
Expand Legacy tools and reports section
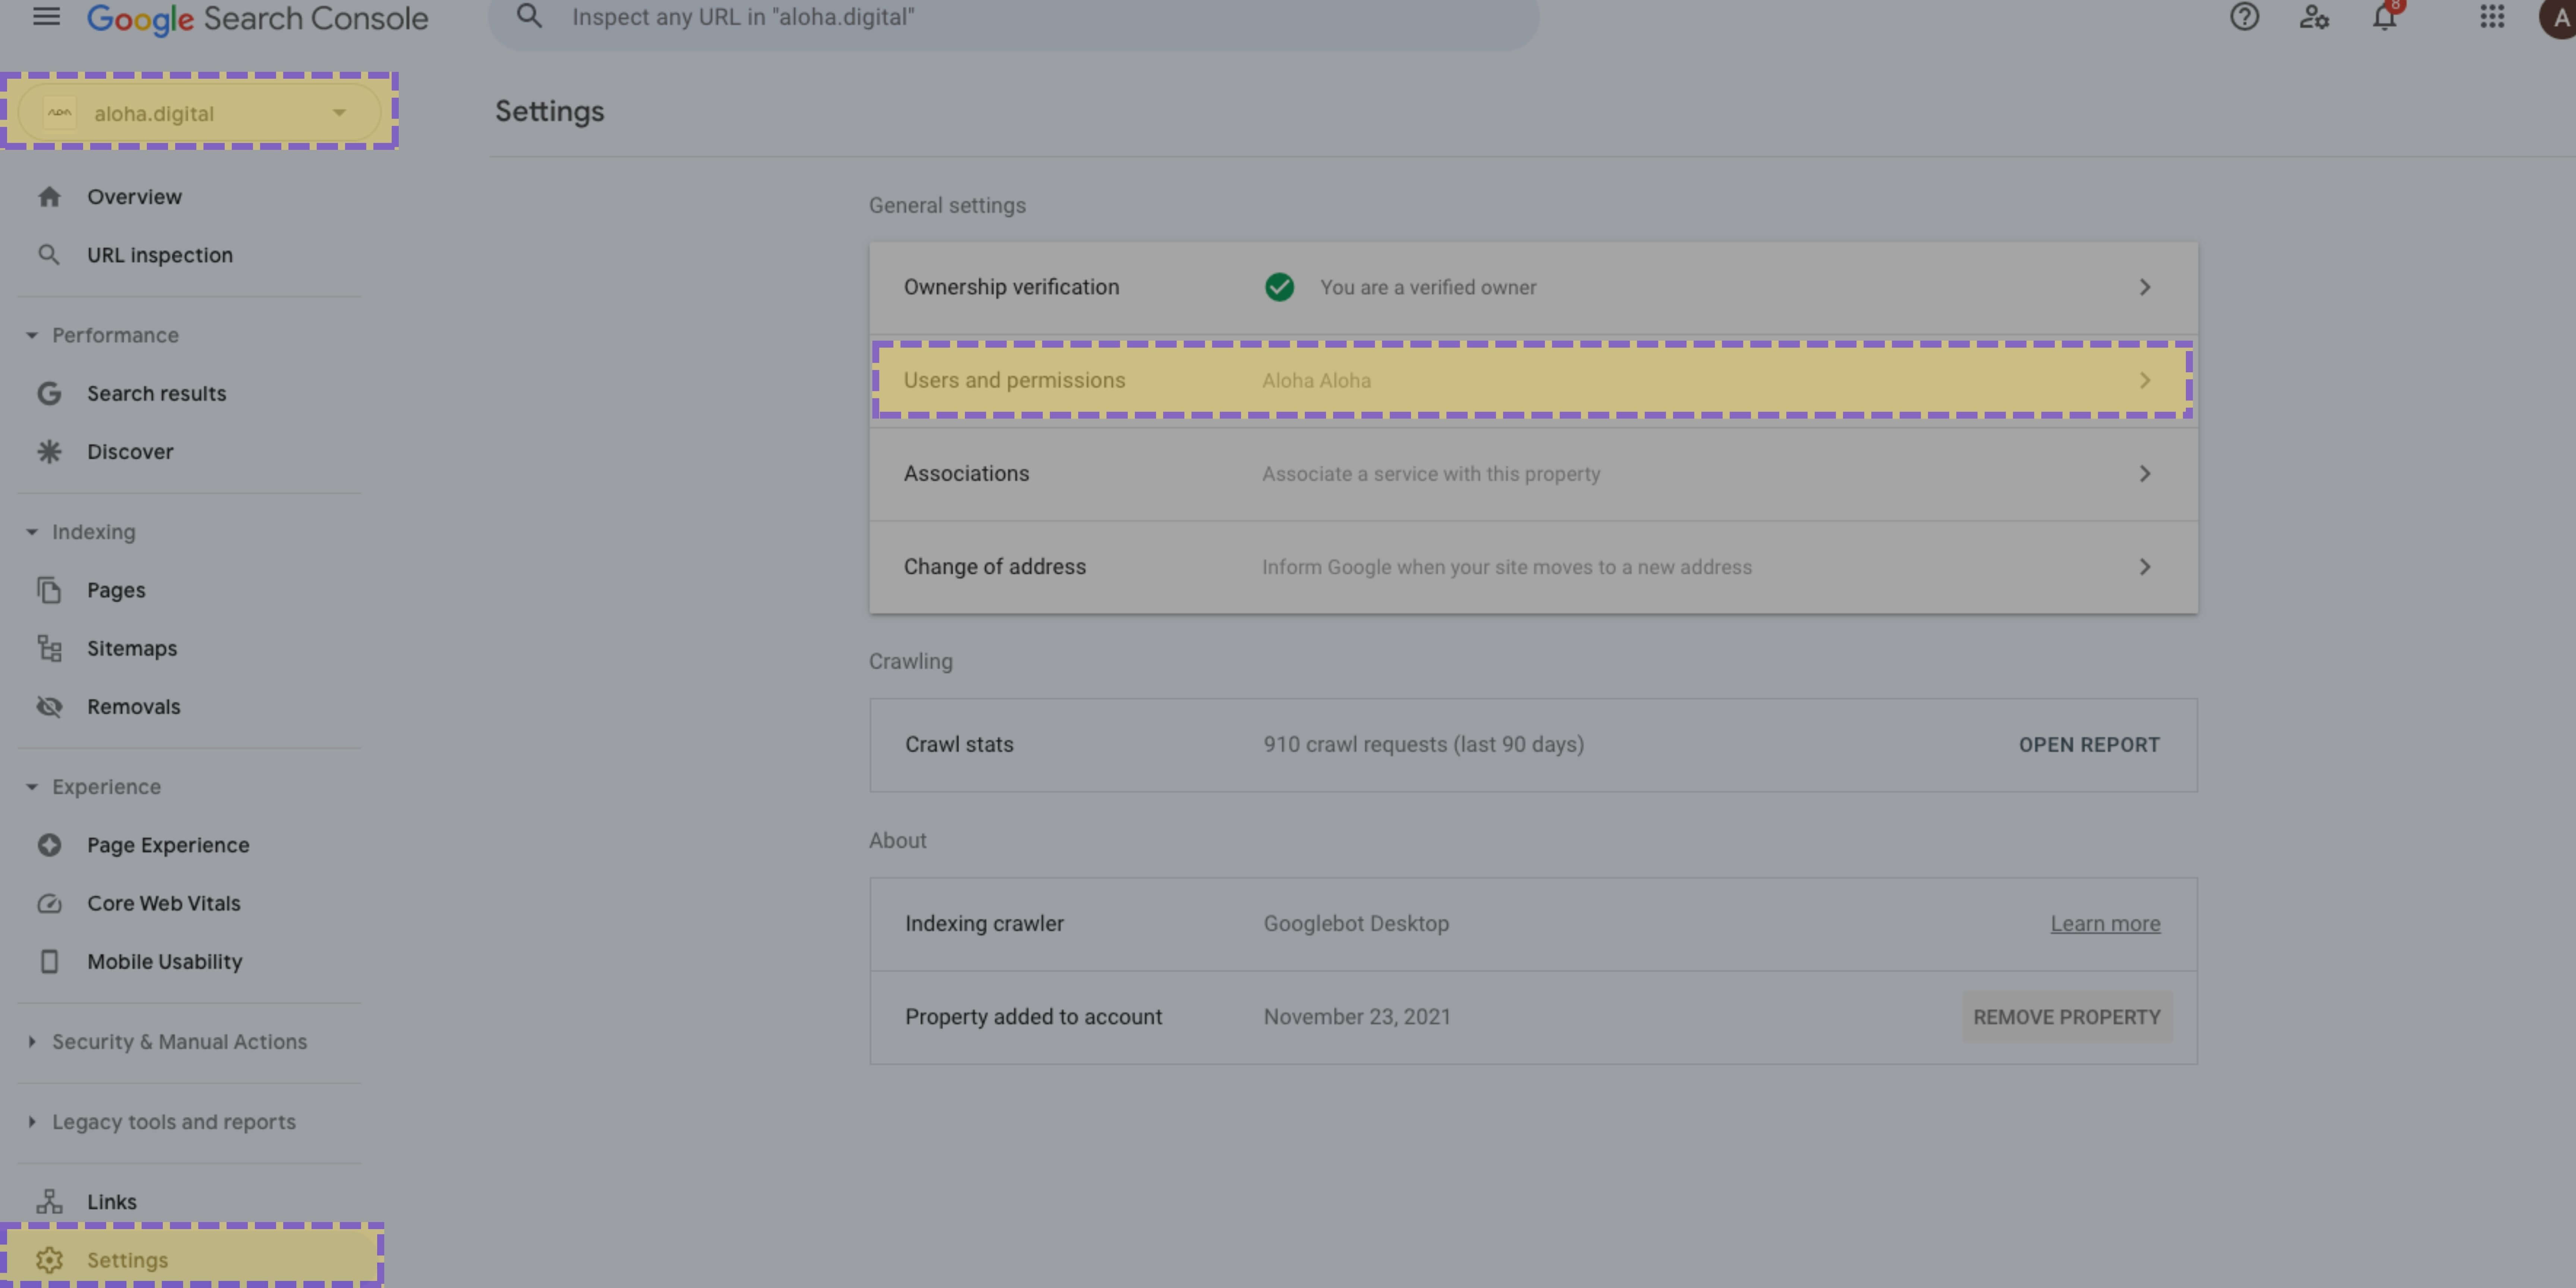(32, 1122)
